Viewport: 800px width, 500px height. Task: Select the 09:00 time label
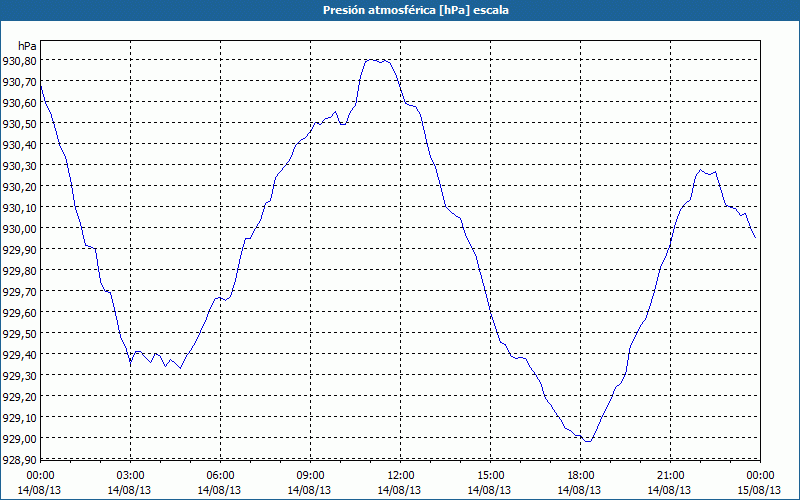pos(310,476)
